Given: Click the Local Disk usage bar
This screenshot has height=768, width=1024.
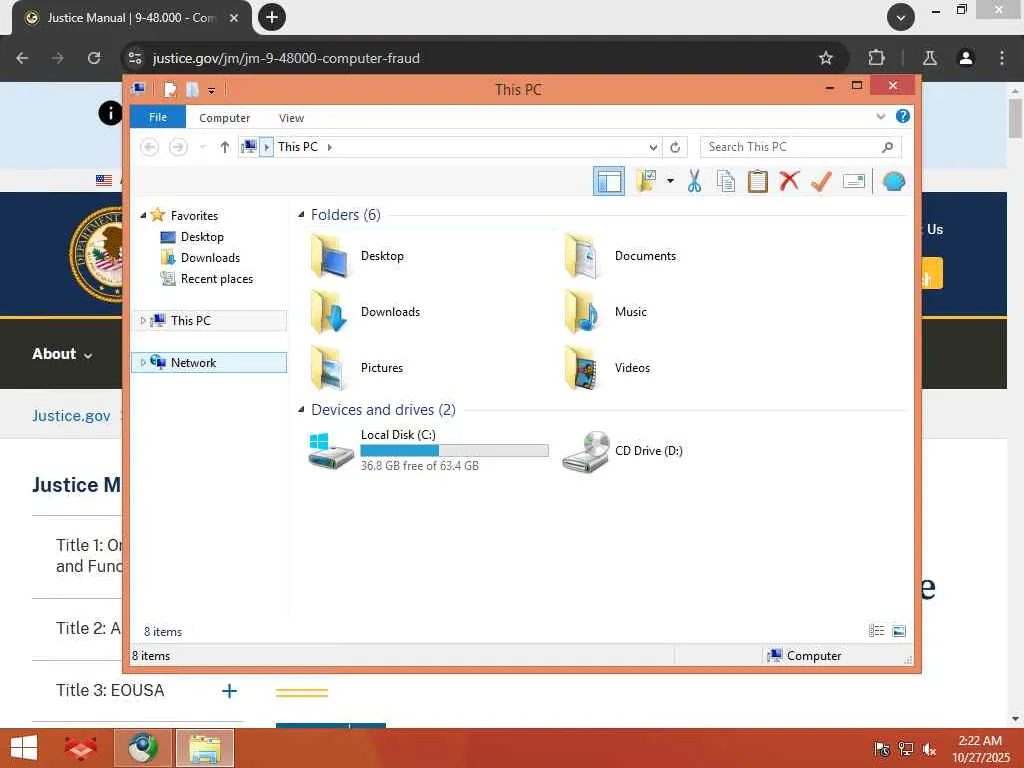Looking at the screenshot, I should click(455, 451).
